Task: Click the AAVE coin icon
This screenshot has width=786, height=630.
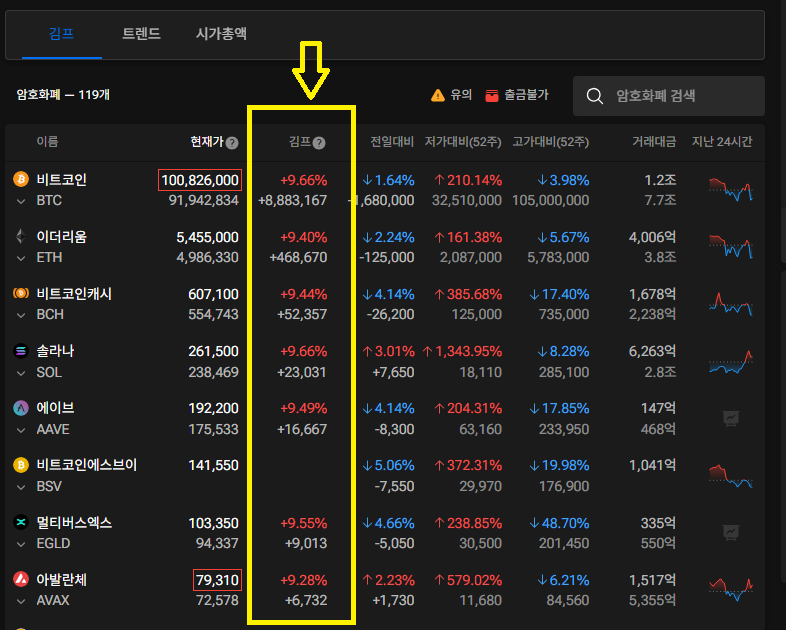Action: 21,408
